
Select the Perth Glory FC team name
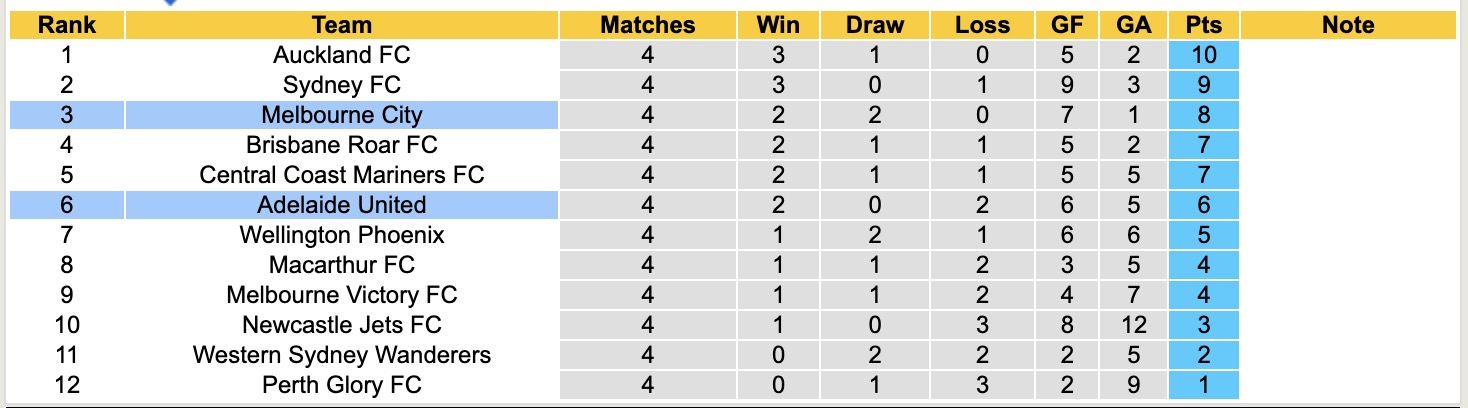pyautogui.click(x=341, y=385)
